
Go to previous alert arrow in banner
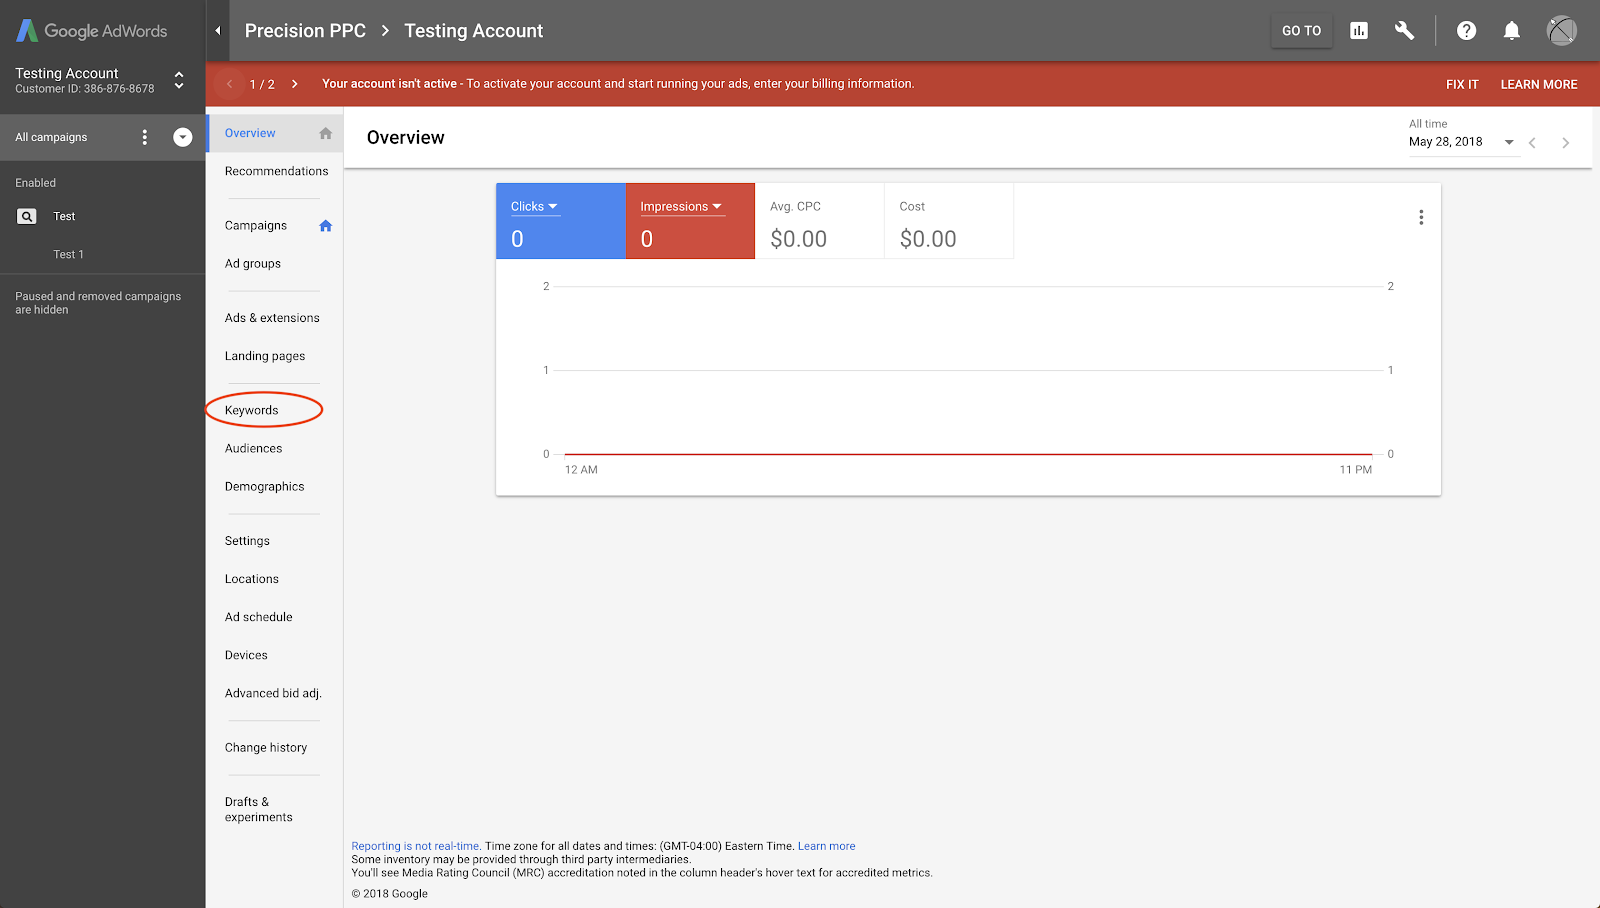coord(230,84)
